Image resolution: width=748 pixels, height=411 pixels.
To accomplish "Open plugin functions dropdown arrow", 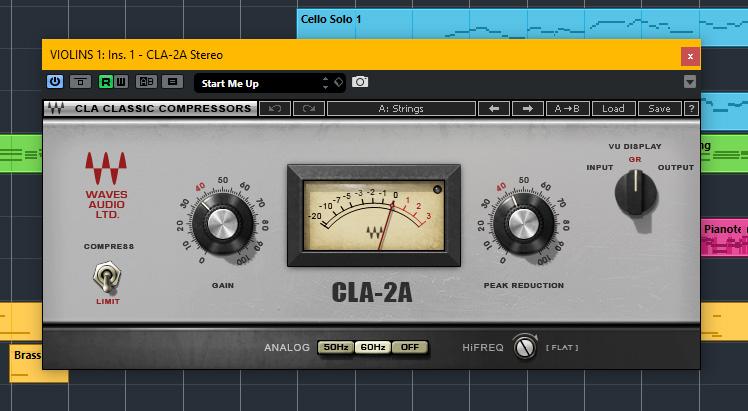I will [690, 82].
